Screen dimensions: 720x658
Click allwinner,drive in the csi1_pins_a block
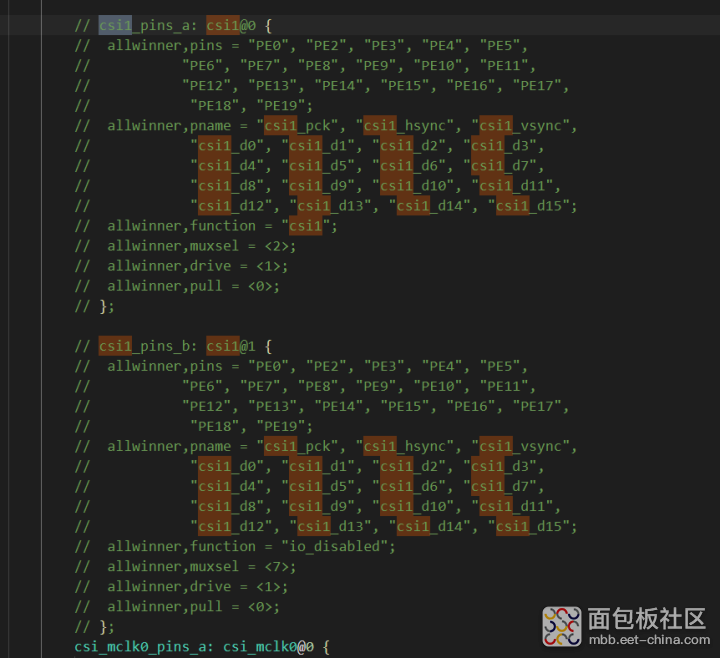click(169, 266)
